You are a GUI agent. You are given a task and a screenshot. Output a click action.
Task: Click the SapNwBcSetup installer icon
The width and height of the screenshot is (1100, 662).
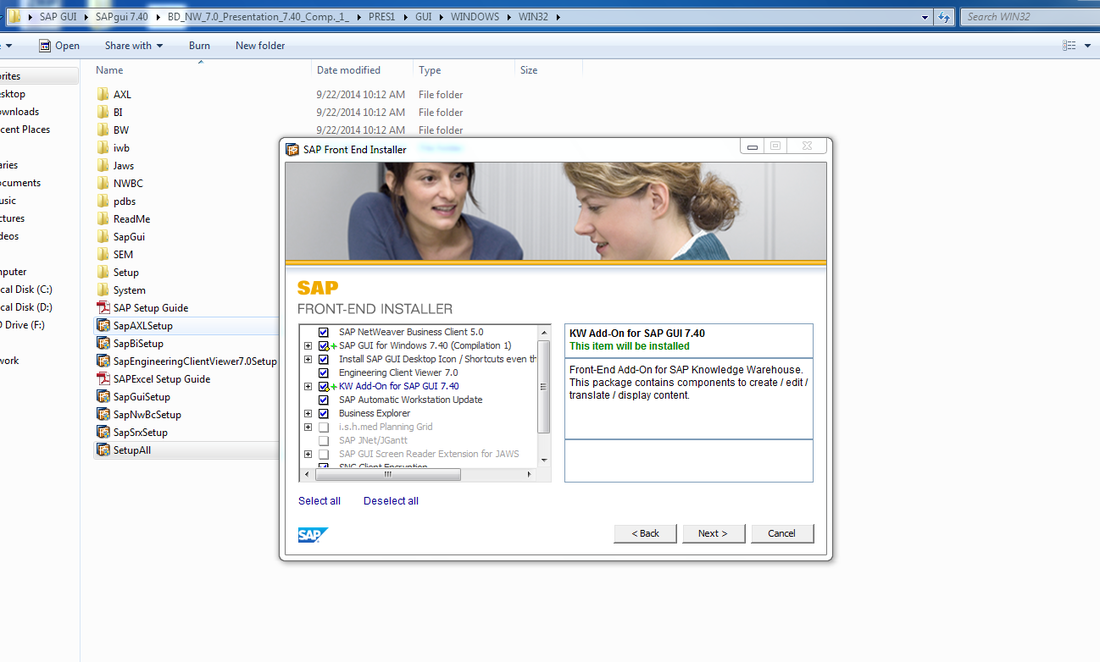(x=103, y=414)
